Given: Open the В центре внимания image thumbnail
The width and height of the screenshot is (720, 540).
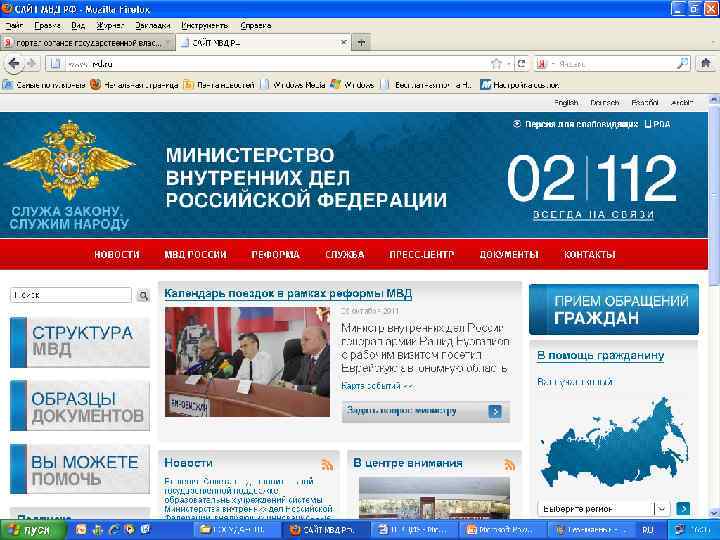Looking at the screenshot, I should (434, 498).
